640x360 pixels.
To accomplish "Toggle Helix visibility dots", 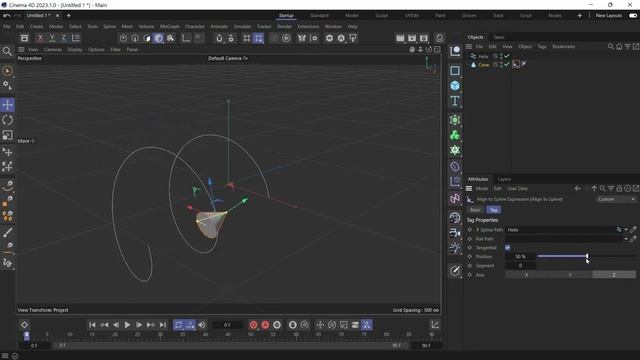I will (501, 56).
